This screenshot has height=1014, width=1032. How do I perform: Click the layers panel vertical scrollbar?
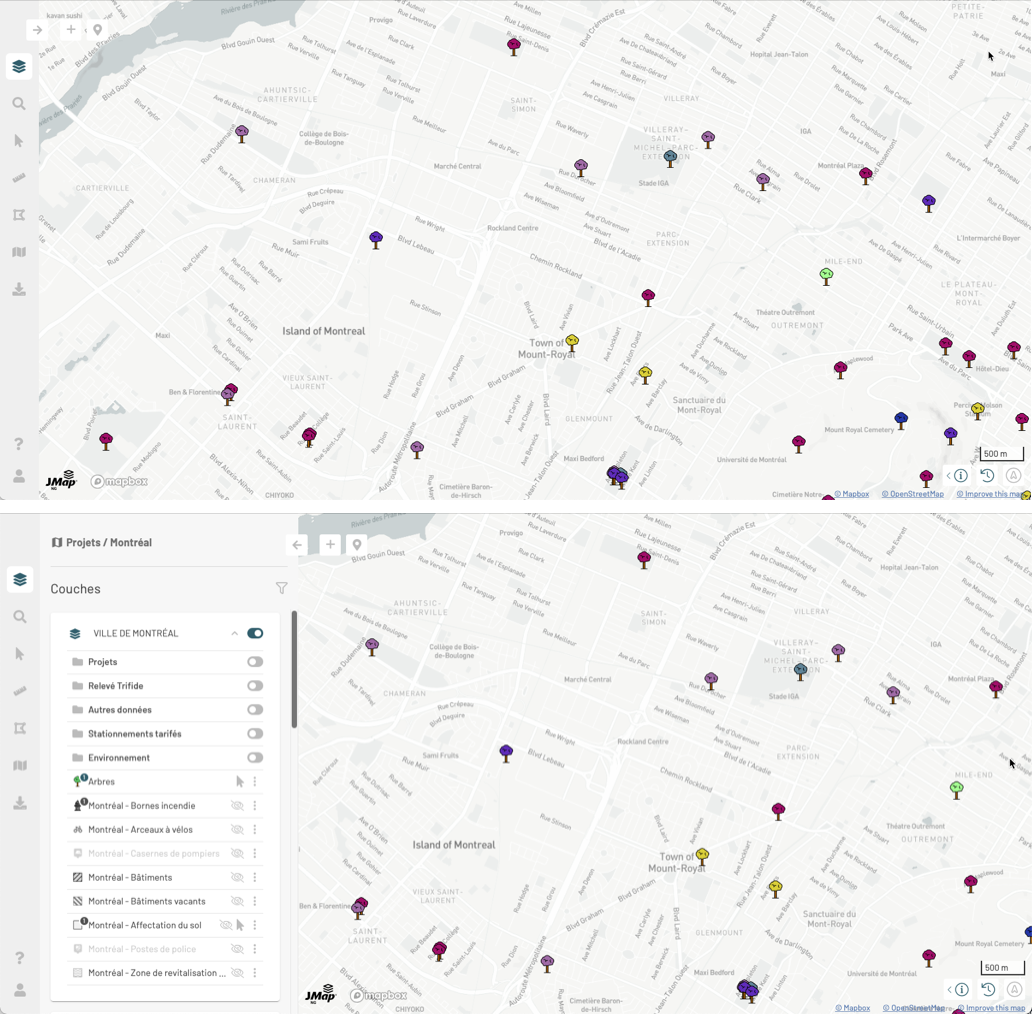click(294, 670)
